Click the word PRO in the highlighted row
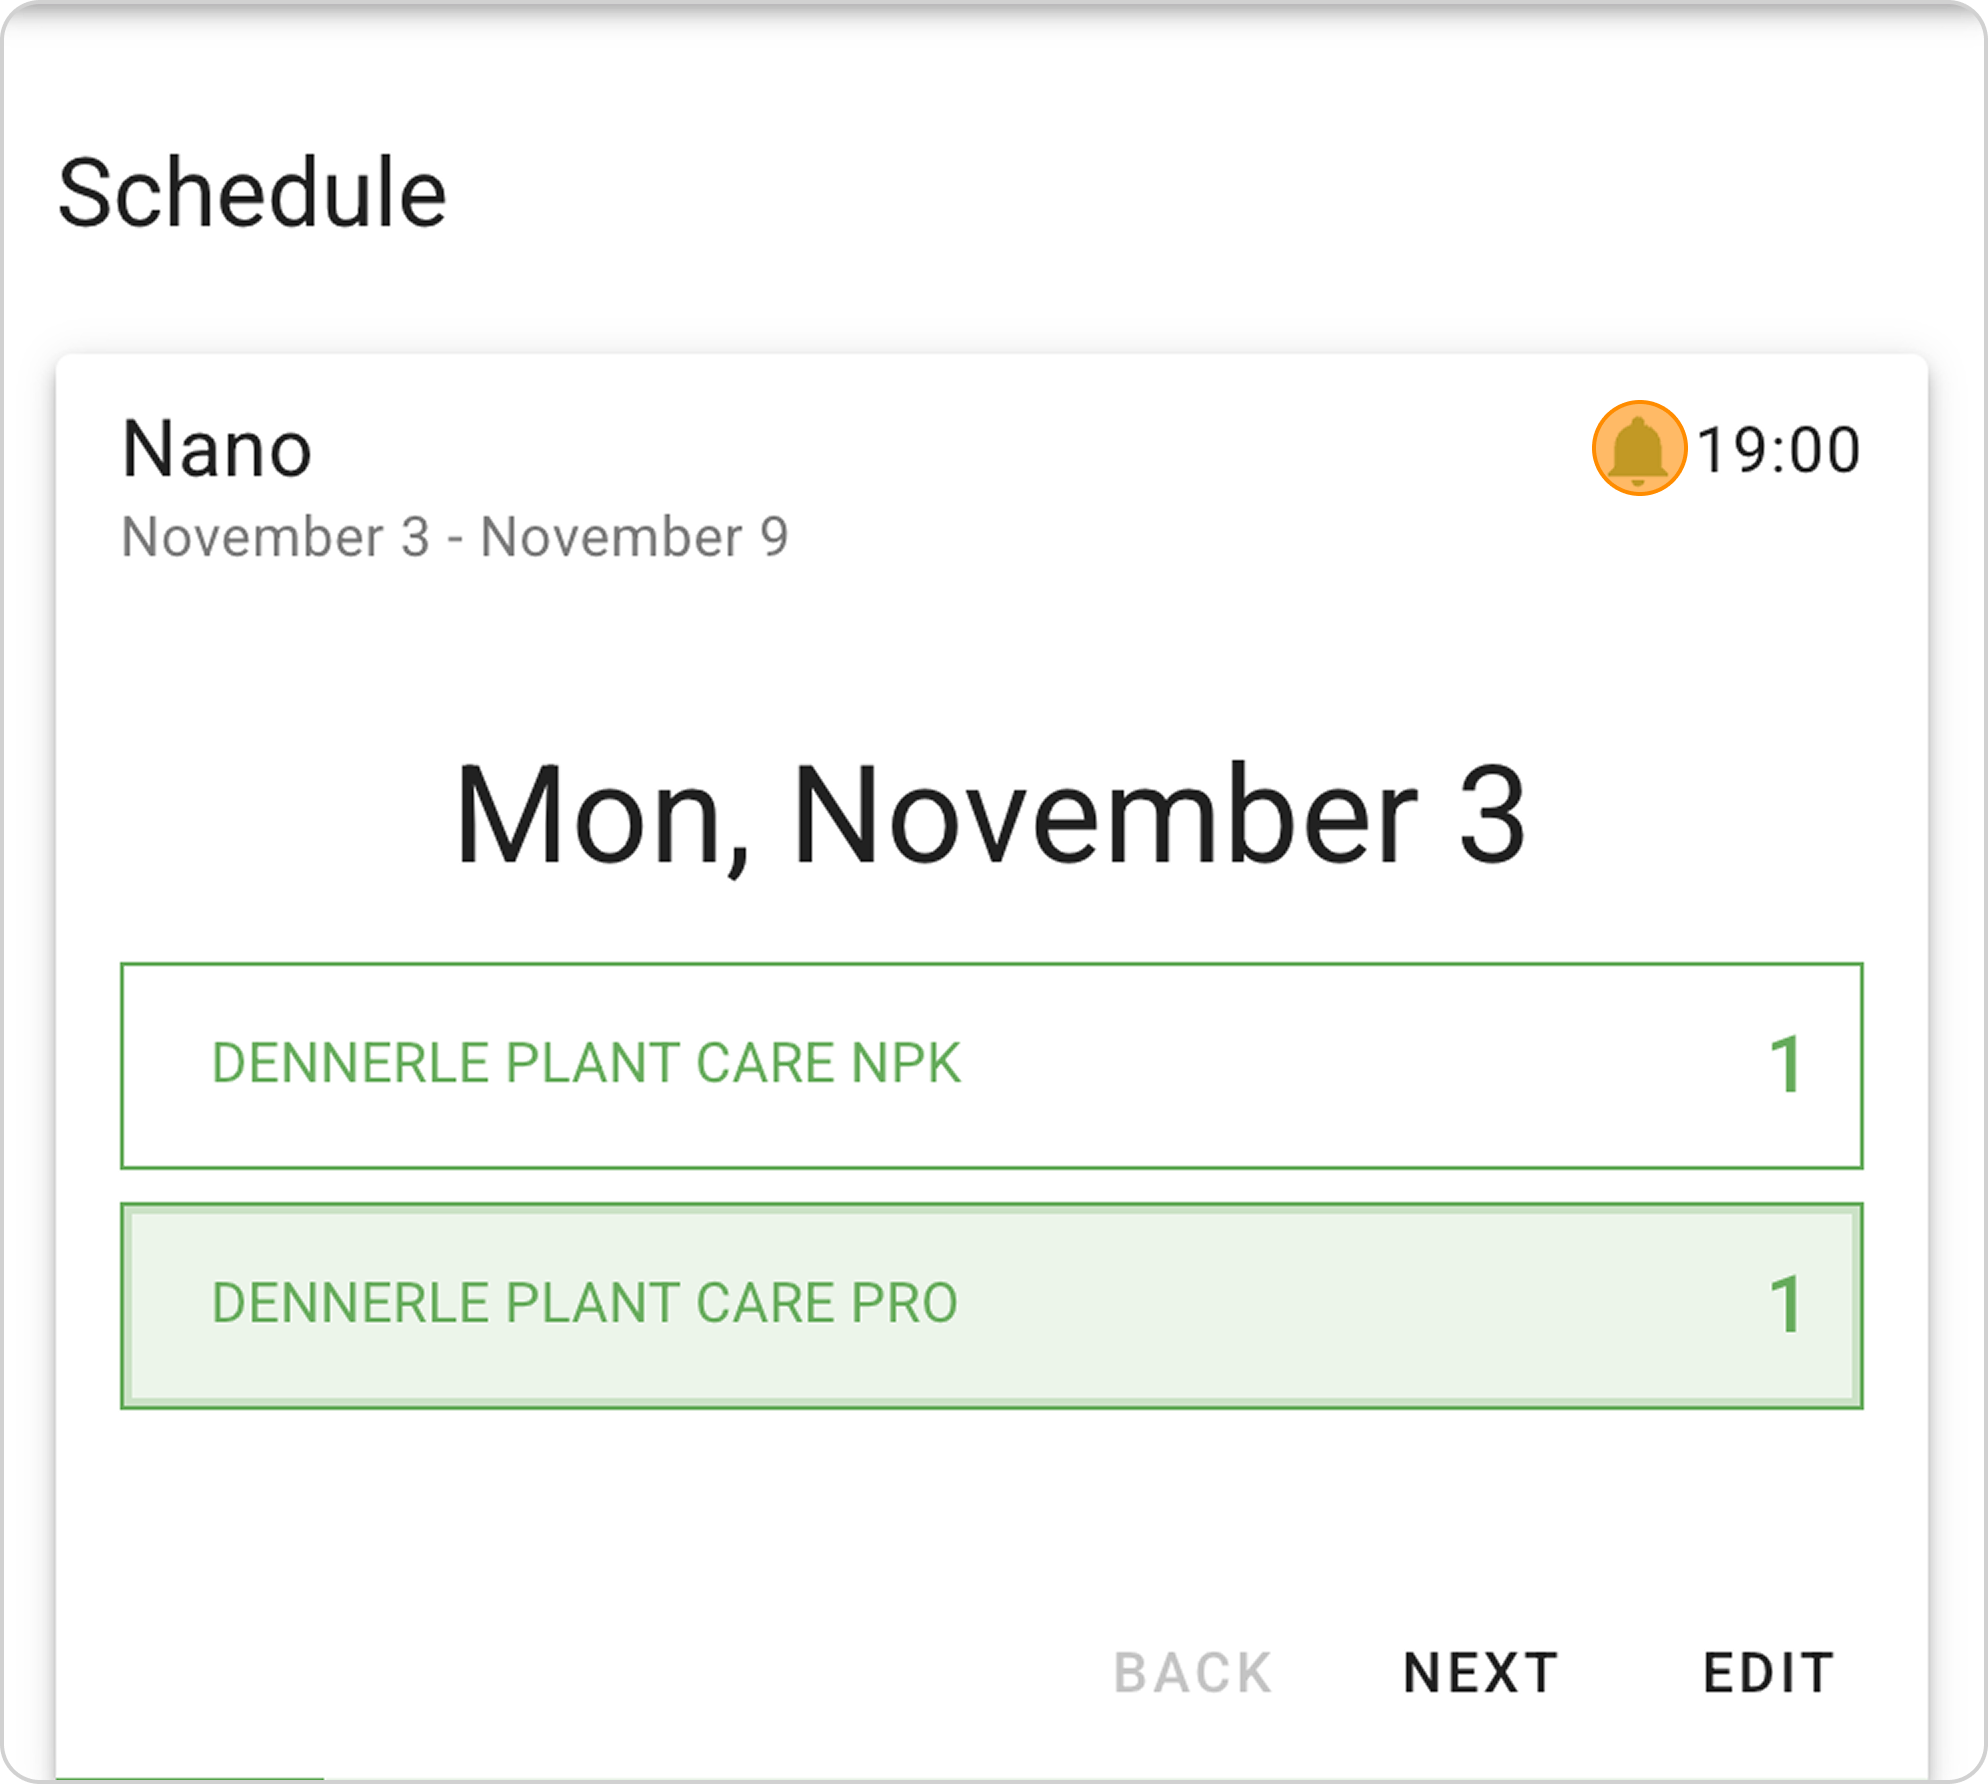The image size is (1988, 1784). [x=904, y=1303]
